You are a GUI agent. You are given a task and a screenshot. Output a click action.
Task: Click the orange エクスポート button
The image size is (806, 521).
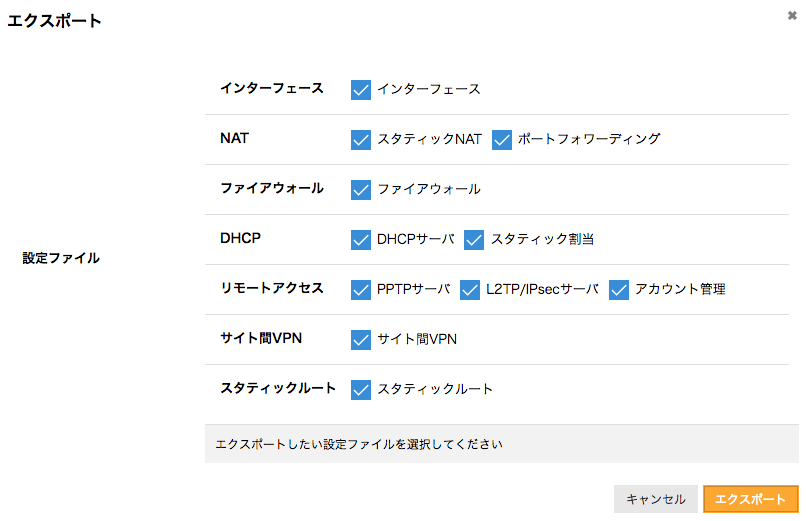click(x=750, y=499)
